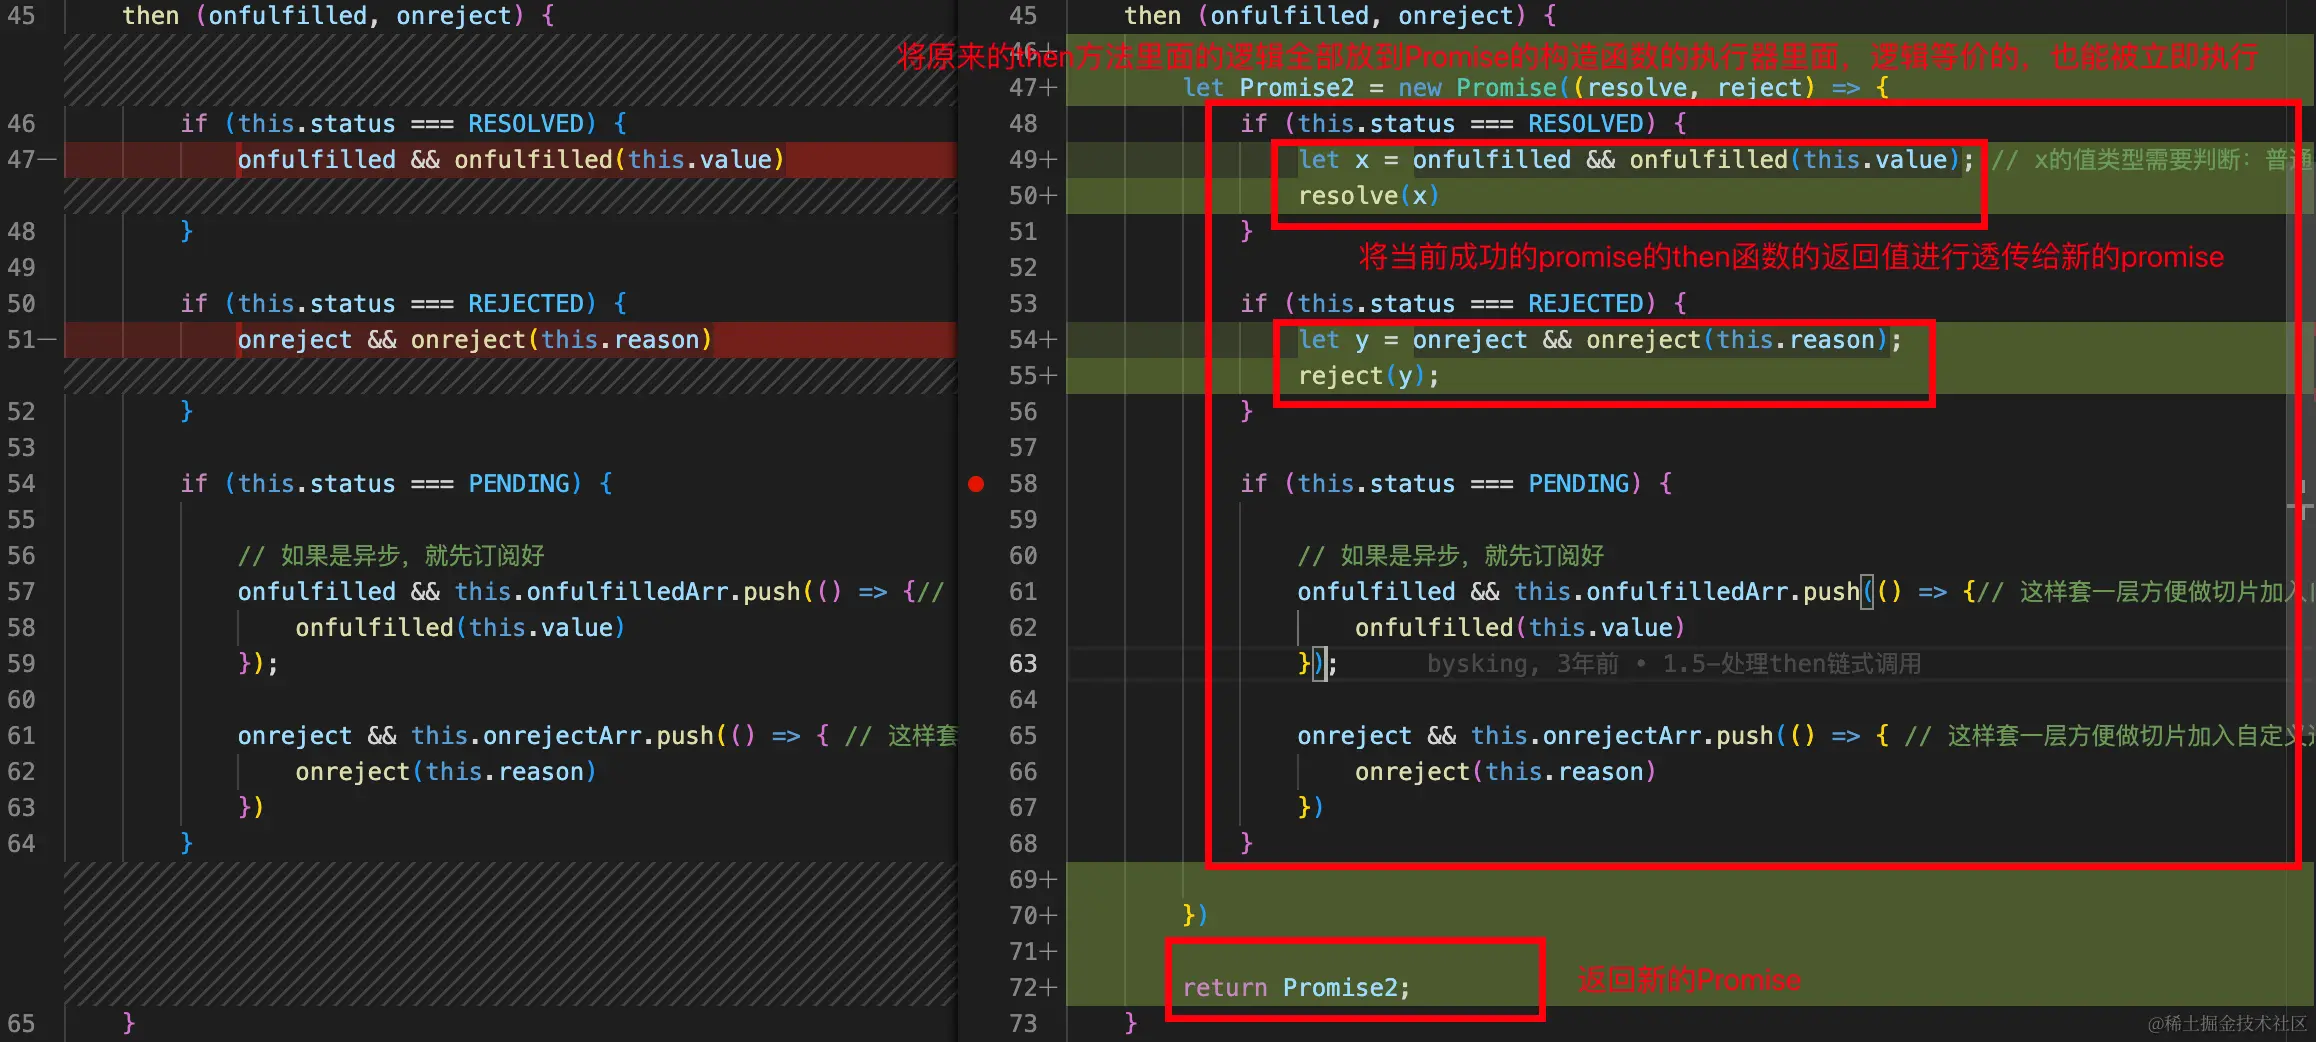The width and height of the screenshot is (2316, 1042).
Task: Click gutter line number "49+" in modified pane
Action: click(x=1033, y=160)
